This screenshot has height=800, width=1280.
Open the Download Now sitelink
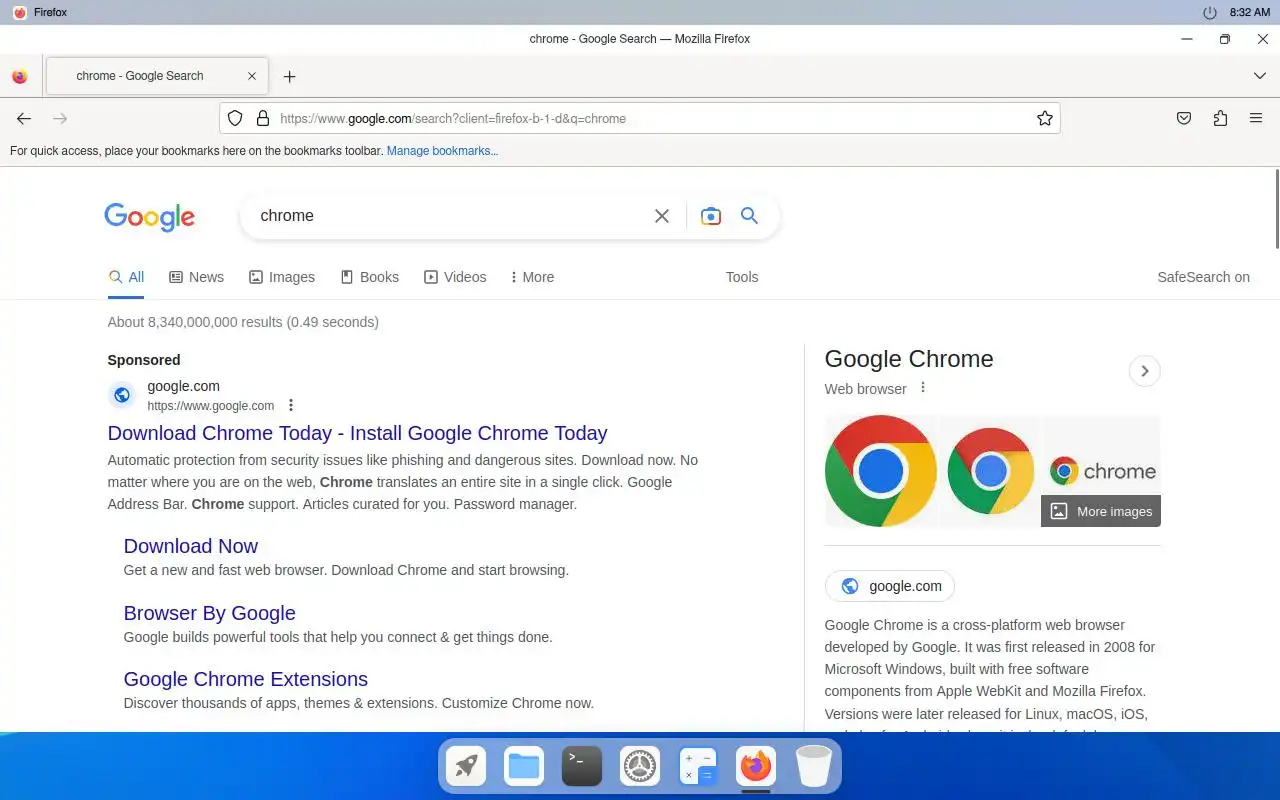pyautogui.click(x=190, y=546)
